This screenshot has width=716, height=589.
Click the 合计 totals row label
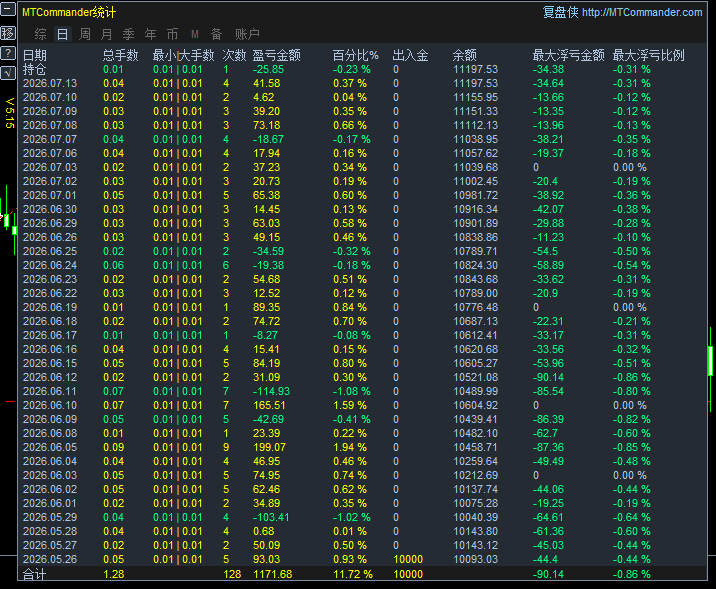coord(35,574)
